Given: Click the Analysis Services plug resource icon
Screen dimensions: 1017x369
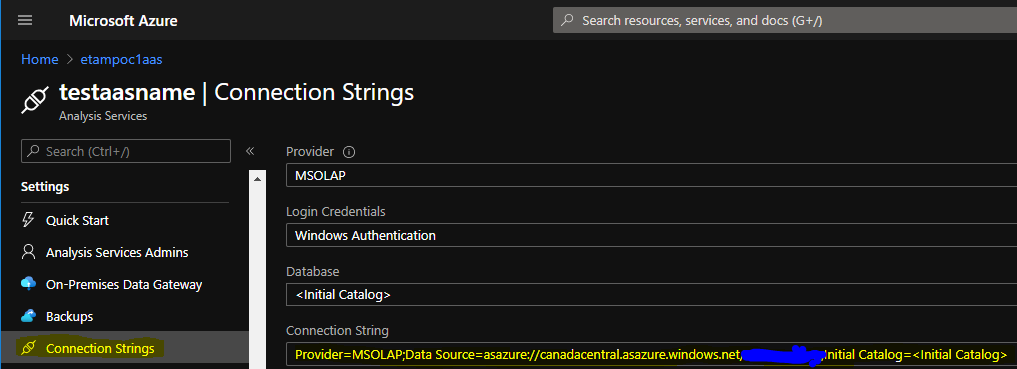Looking at the screenshot, I should (34, 101).
